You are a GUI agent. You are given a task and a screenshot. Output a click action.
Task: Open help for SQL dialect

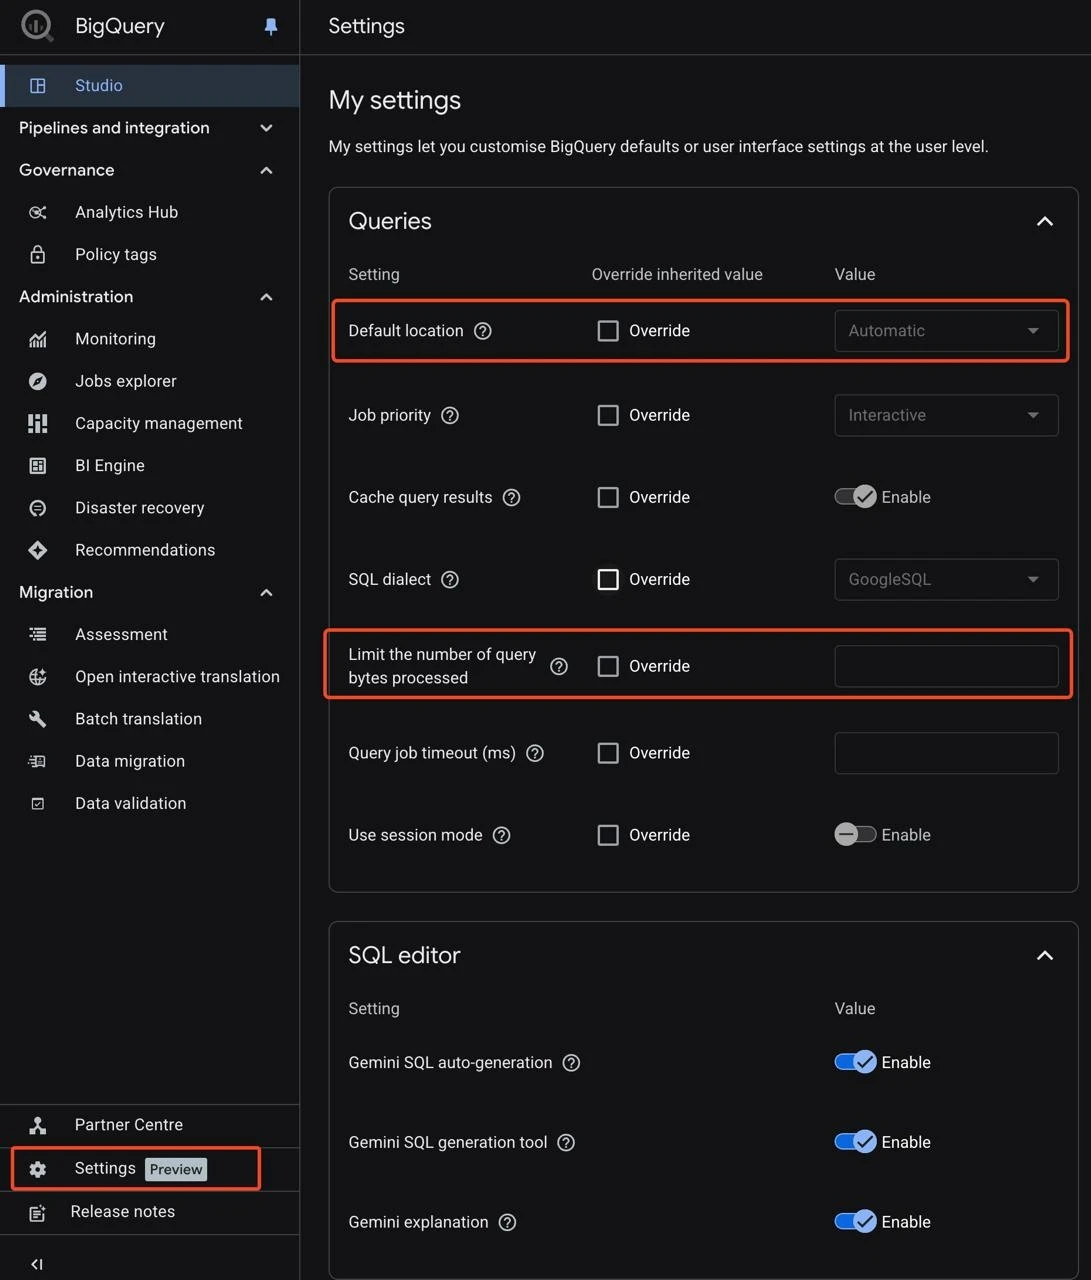coord(450,580)
